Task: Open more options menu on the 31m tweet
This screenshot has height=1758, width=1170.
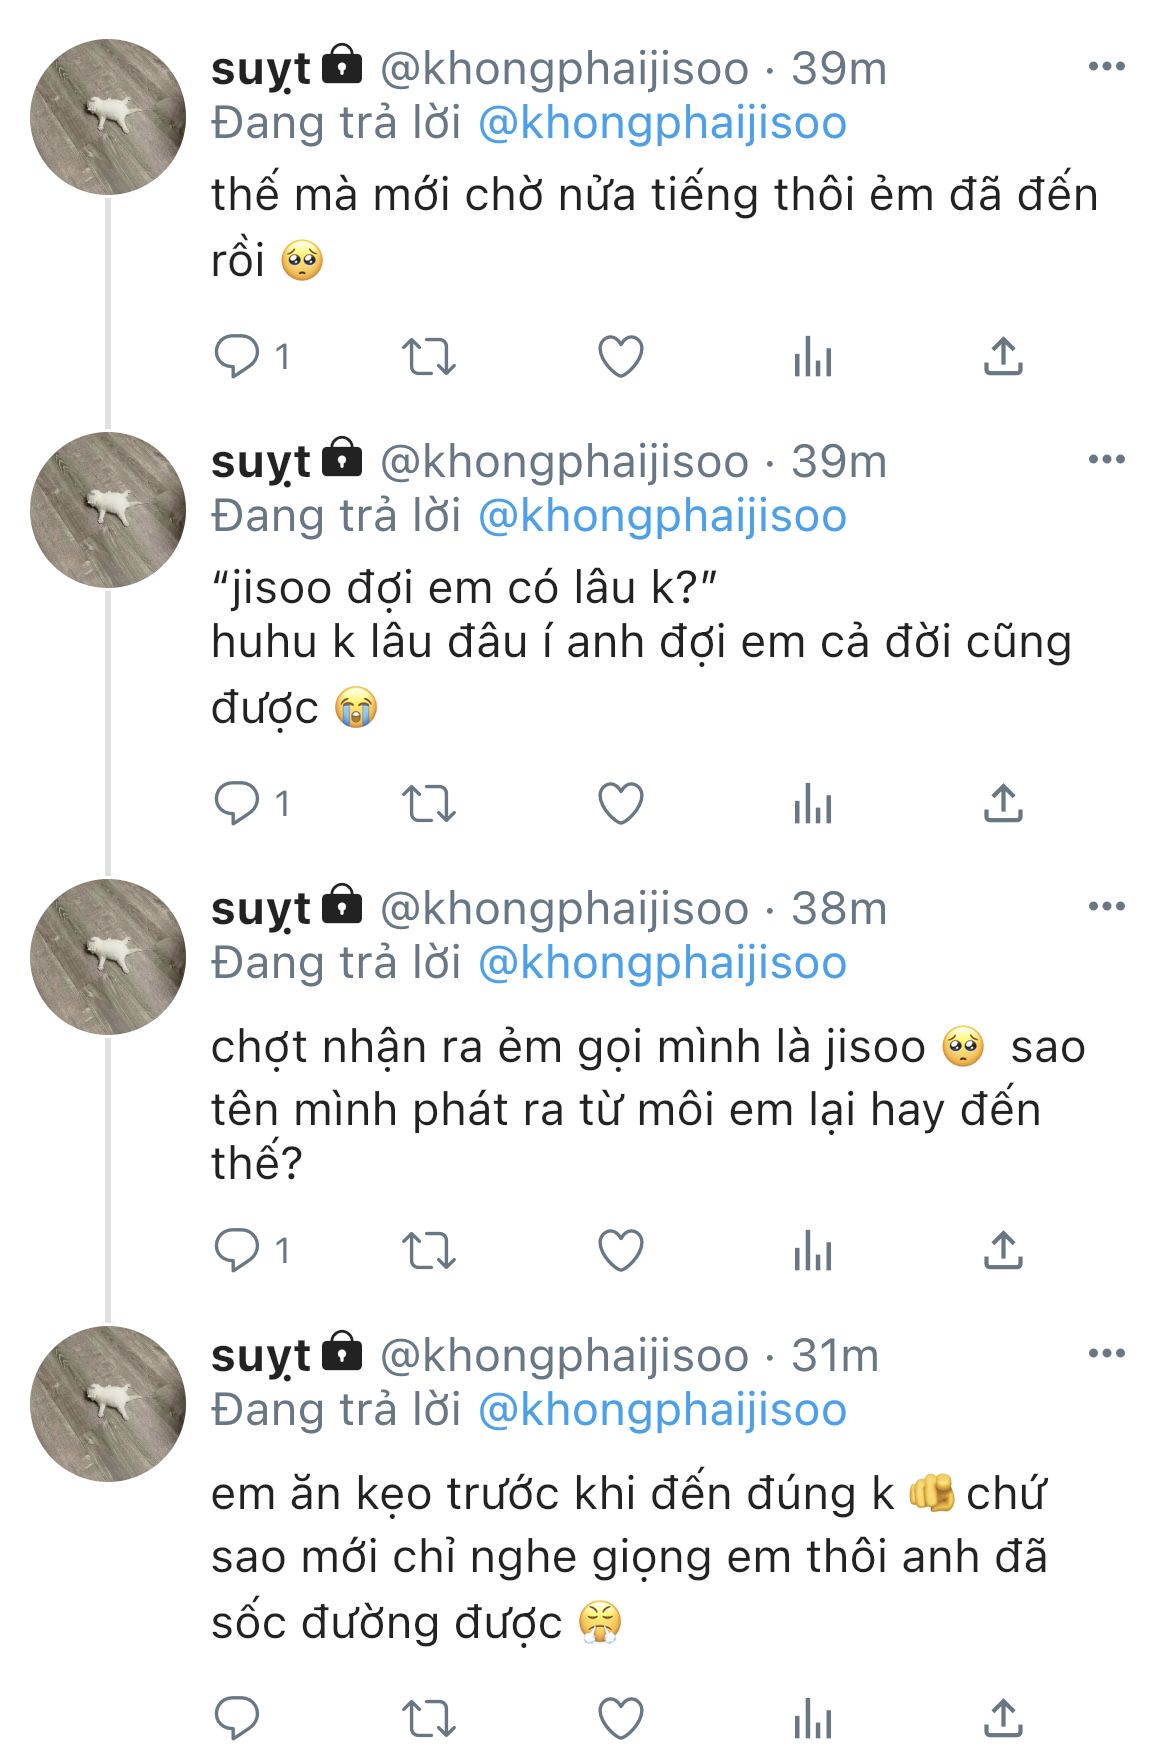Action: [1106, 1354]
